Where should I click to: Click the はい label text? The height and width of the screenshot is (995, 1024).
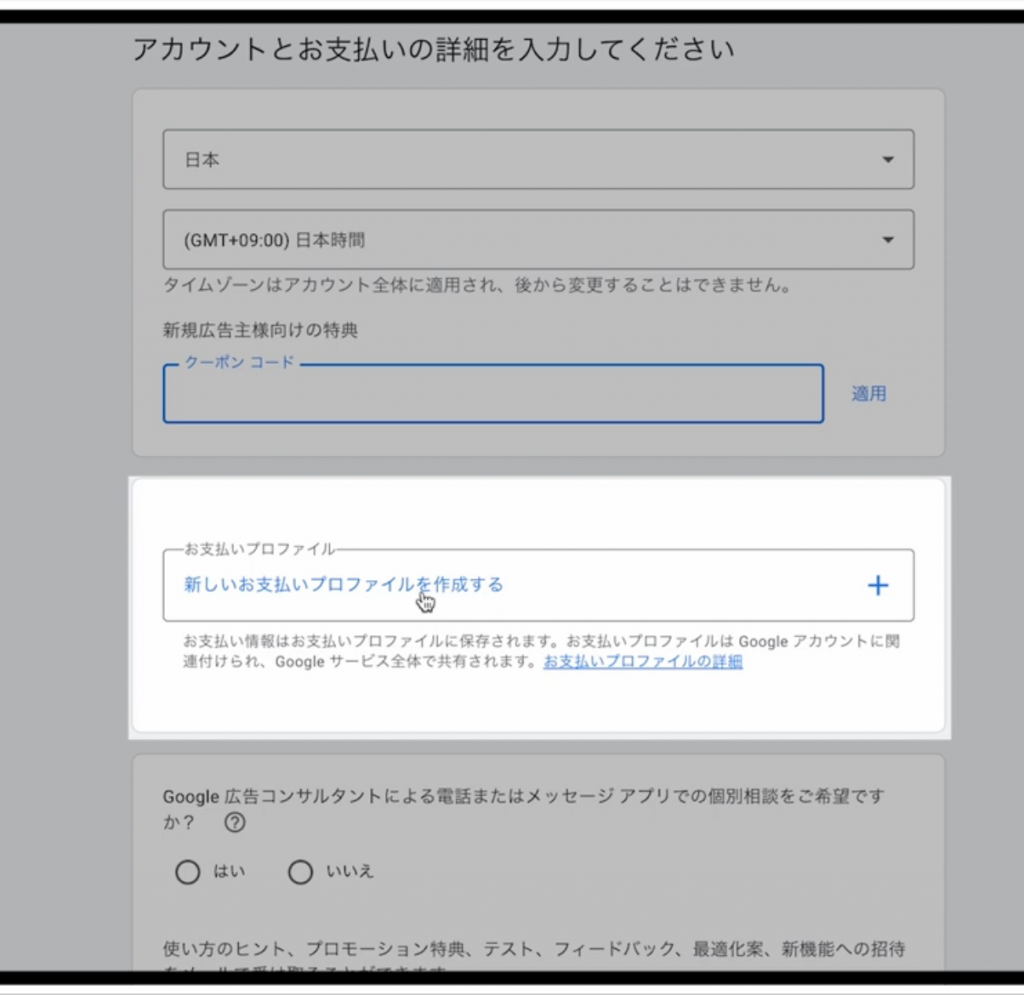tap(229, 871)
